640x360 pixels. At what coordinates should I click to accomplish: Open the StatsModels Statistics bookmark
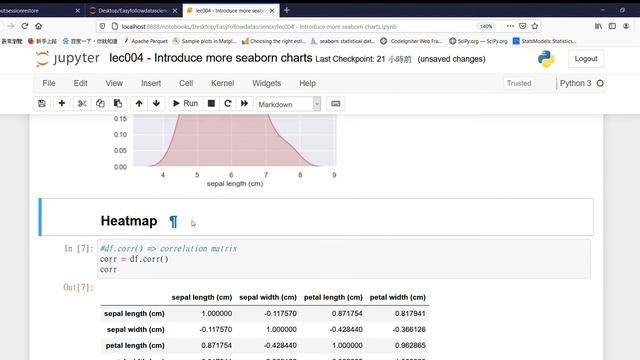click(x=544, y=41)
